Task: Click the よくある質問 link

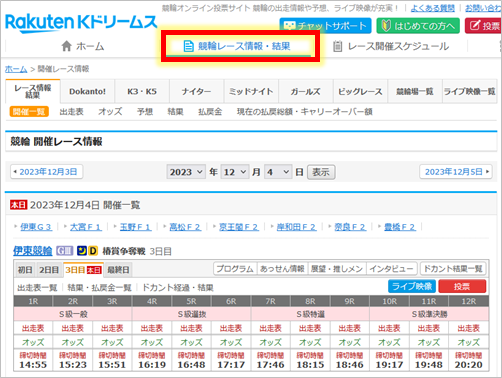Action: coord(433,8)
